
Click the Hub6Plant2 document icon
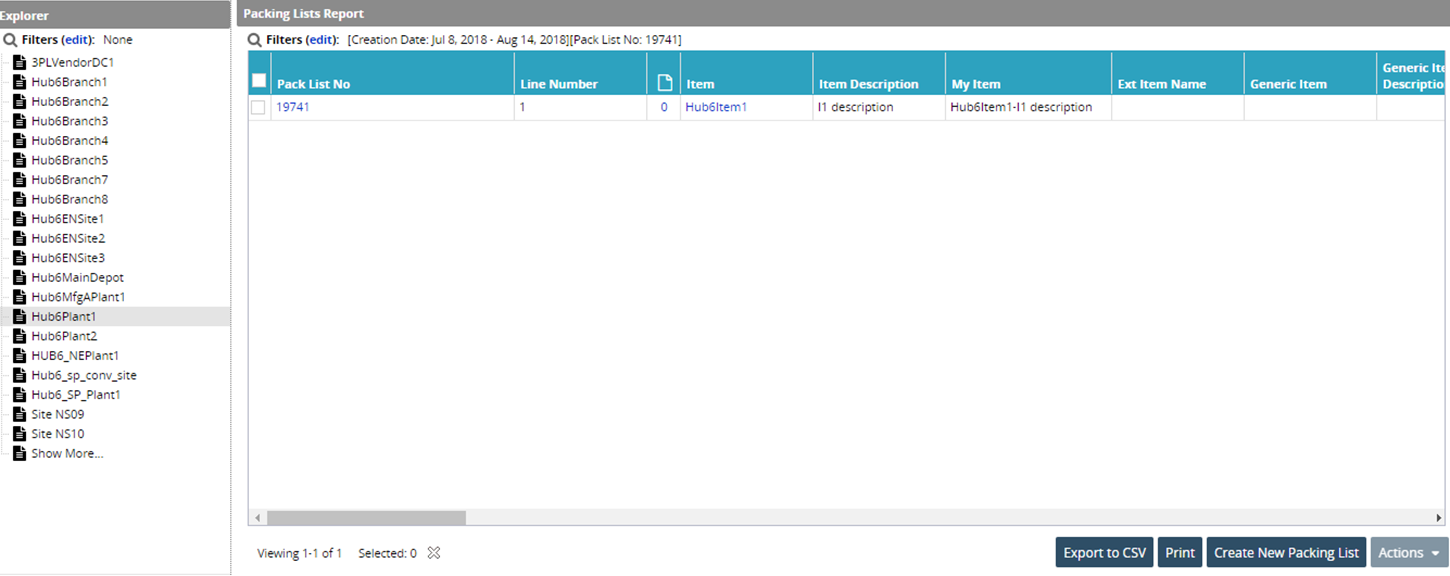(19, 336)
